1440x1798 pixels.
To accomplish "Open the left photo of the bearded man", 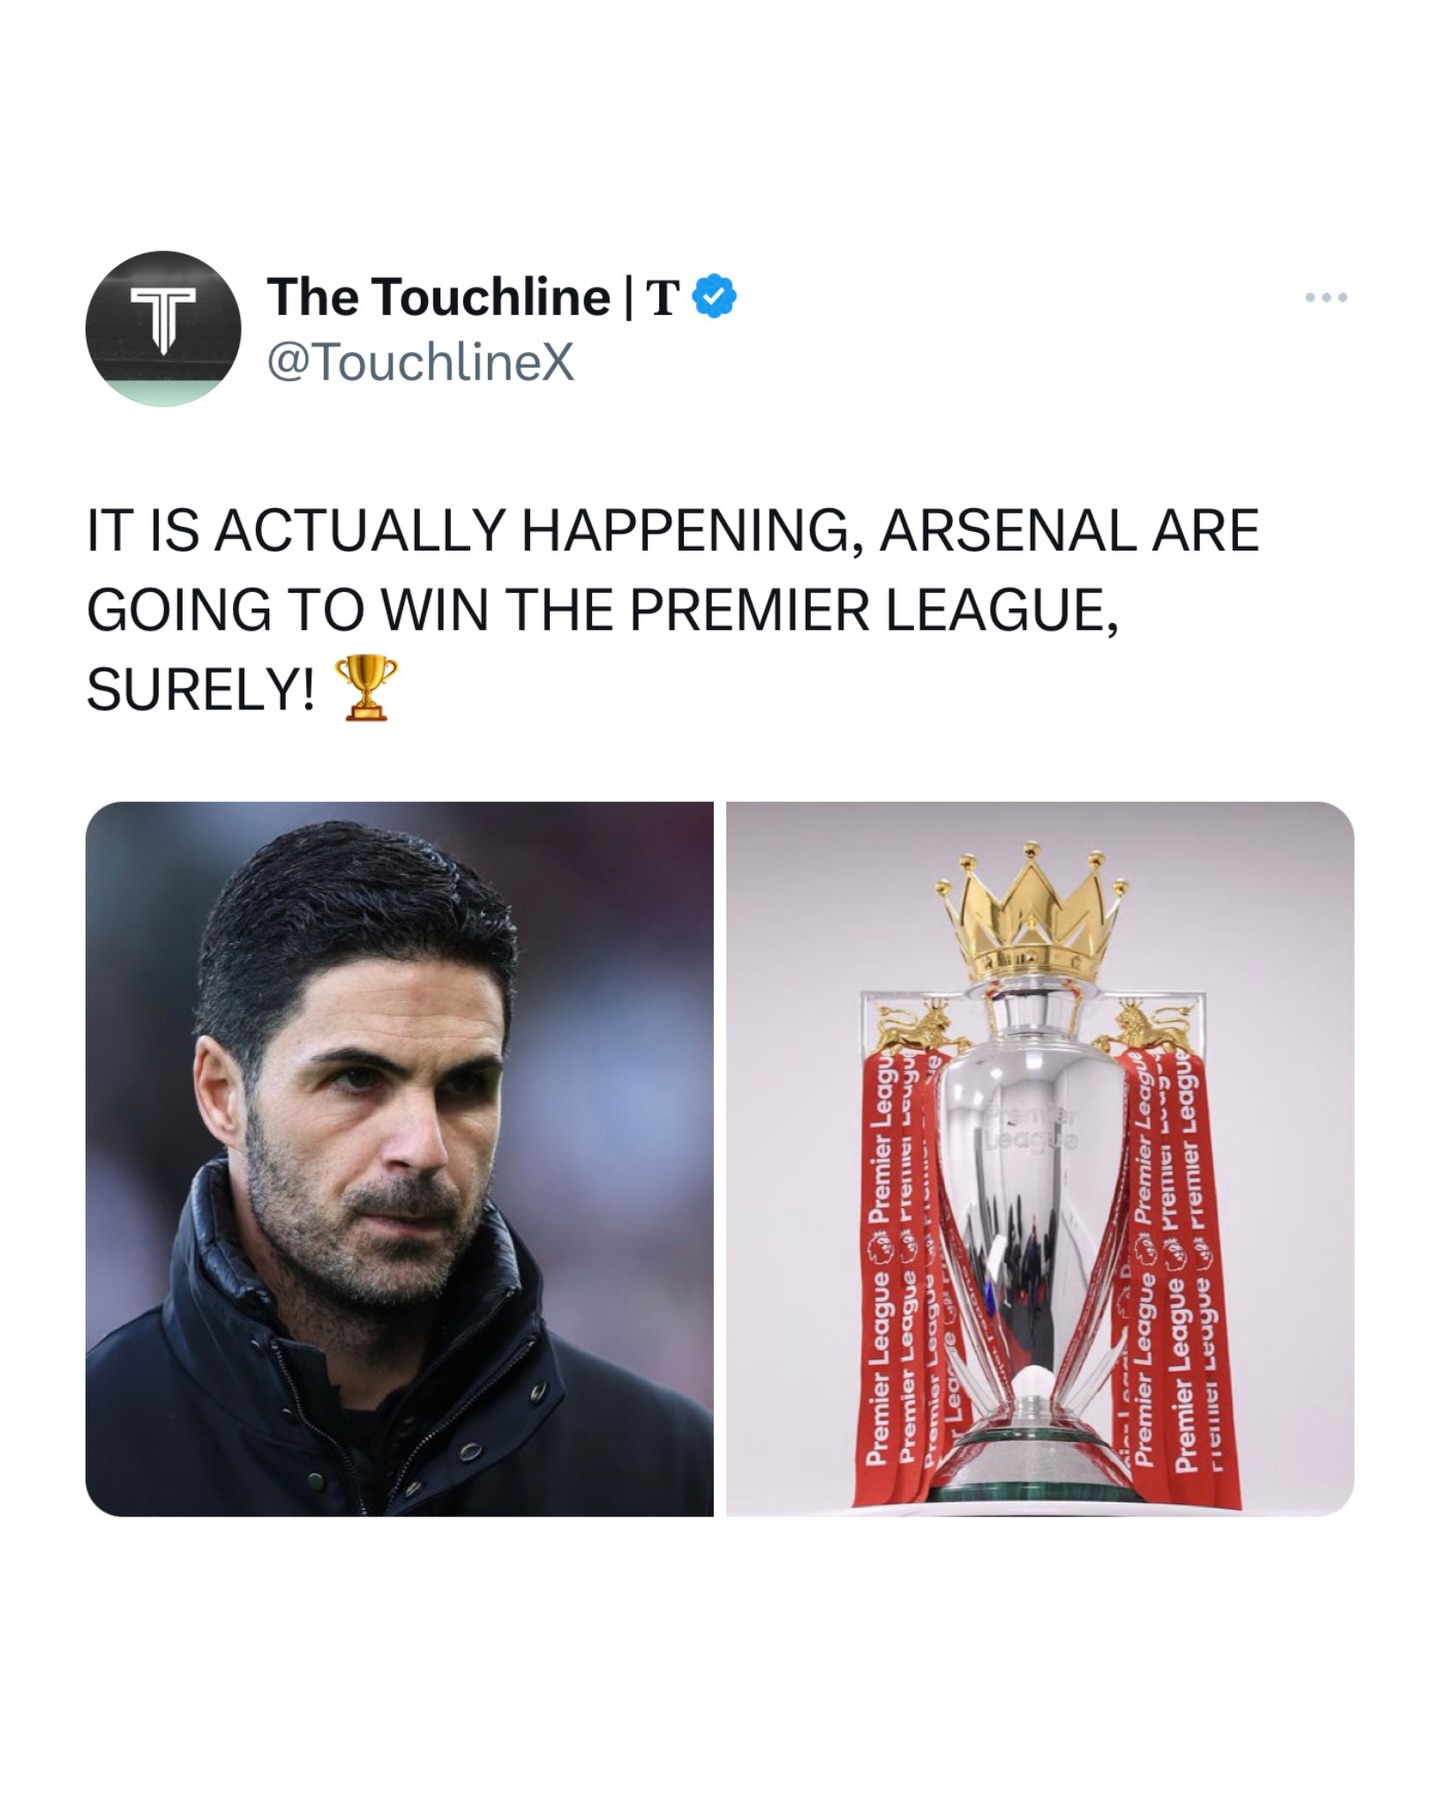I will [399, 1158].
